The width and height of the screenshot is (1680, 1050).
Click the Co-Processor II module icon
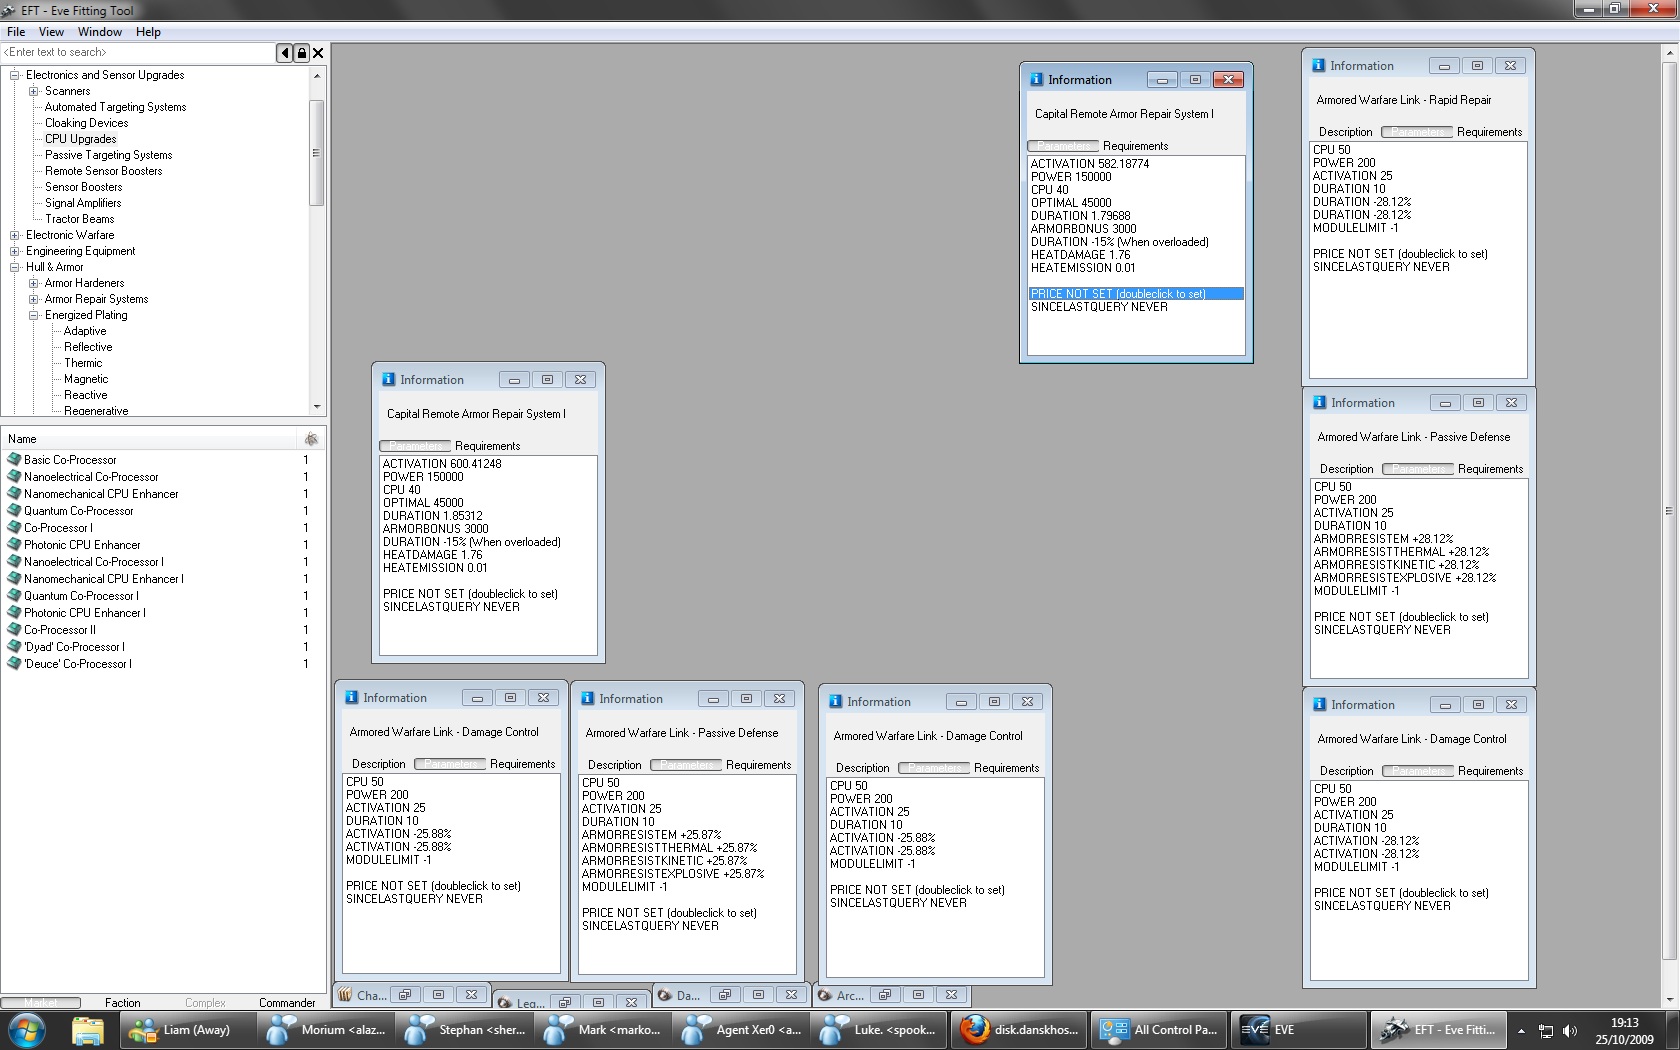pos(14,630)
